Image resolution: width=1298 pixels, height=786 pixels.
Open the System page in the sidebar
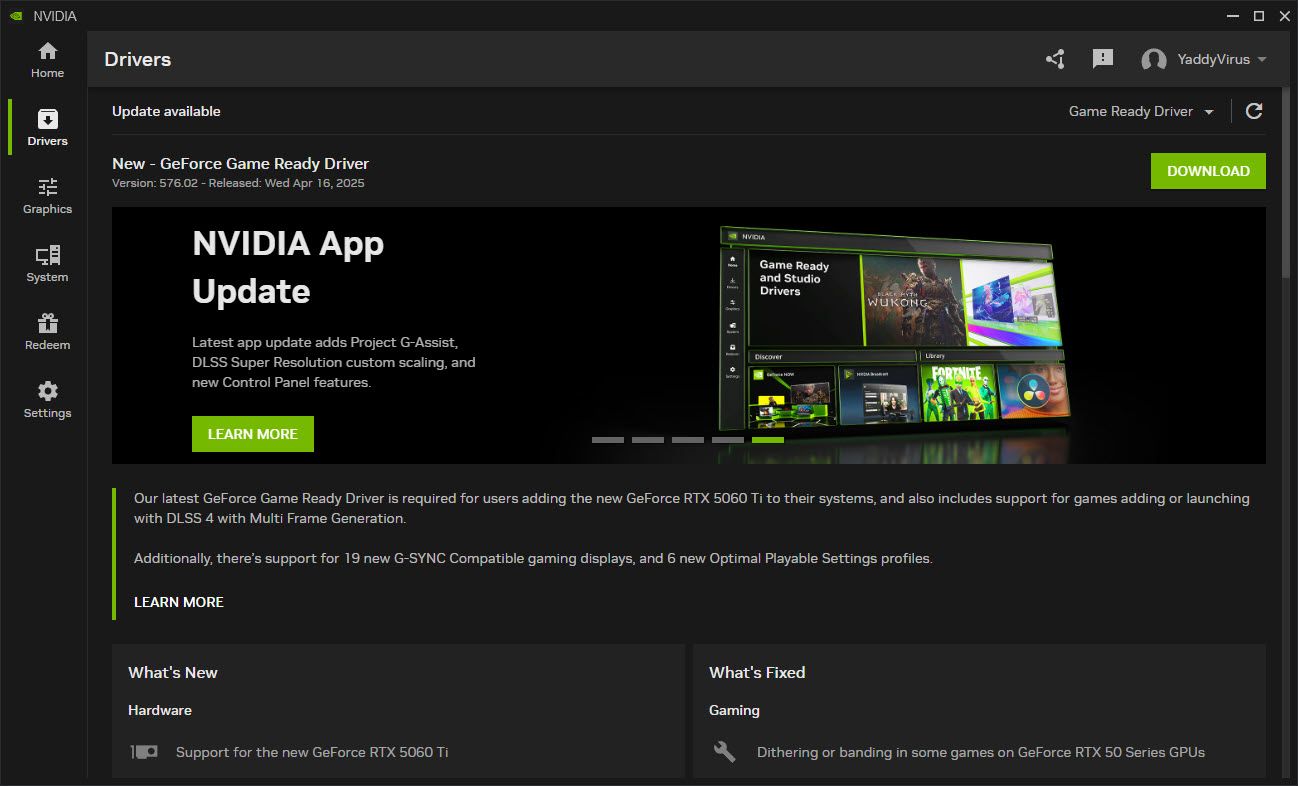pos(47,264)
